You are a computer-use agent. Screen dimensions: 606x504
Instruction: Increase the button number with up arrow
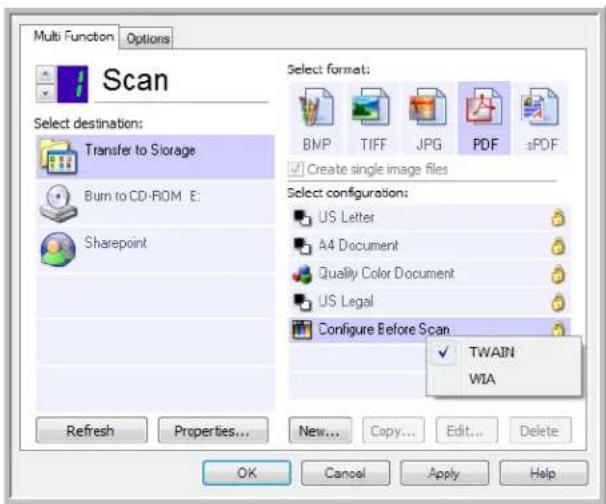click(x=46, y=74)
